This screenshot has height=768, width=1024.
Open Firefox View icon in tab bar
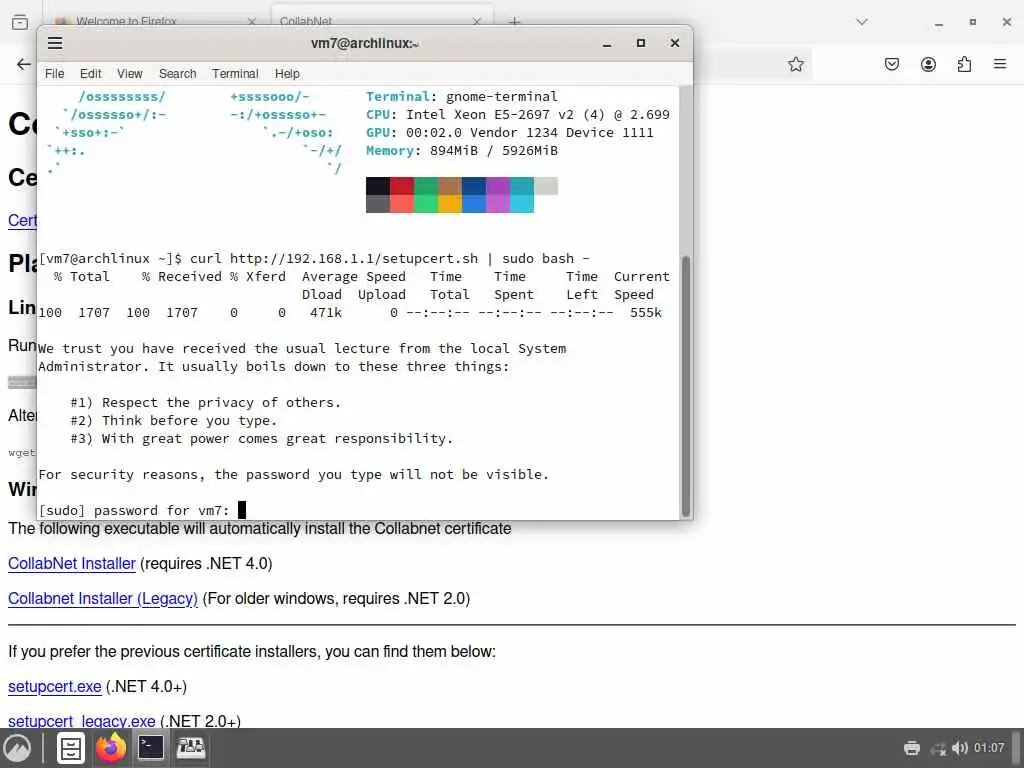tap(20, 22)
